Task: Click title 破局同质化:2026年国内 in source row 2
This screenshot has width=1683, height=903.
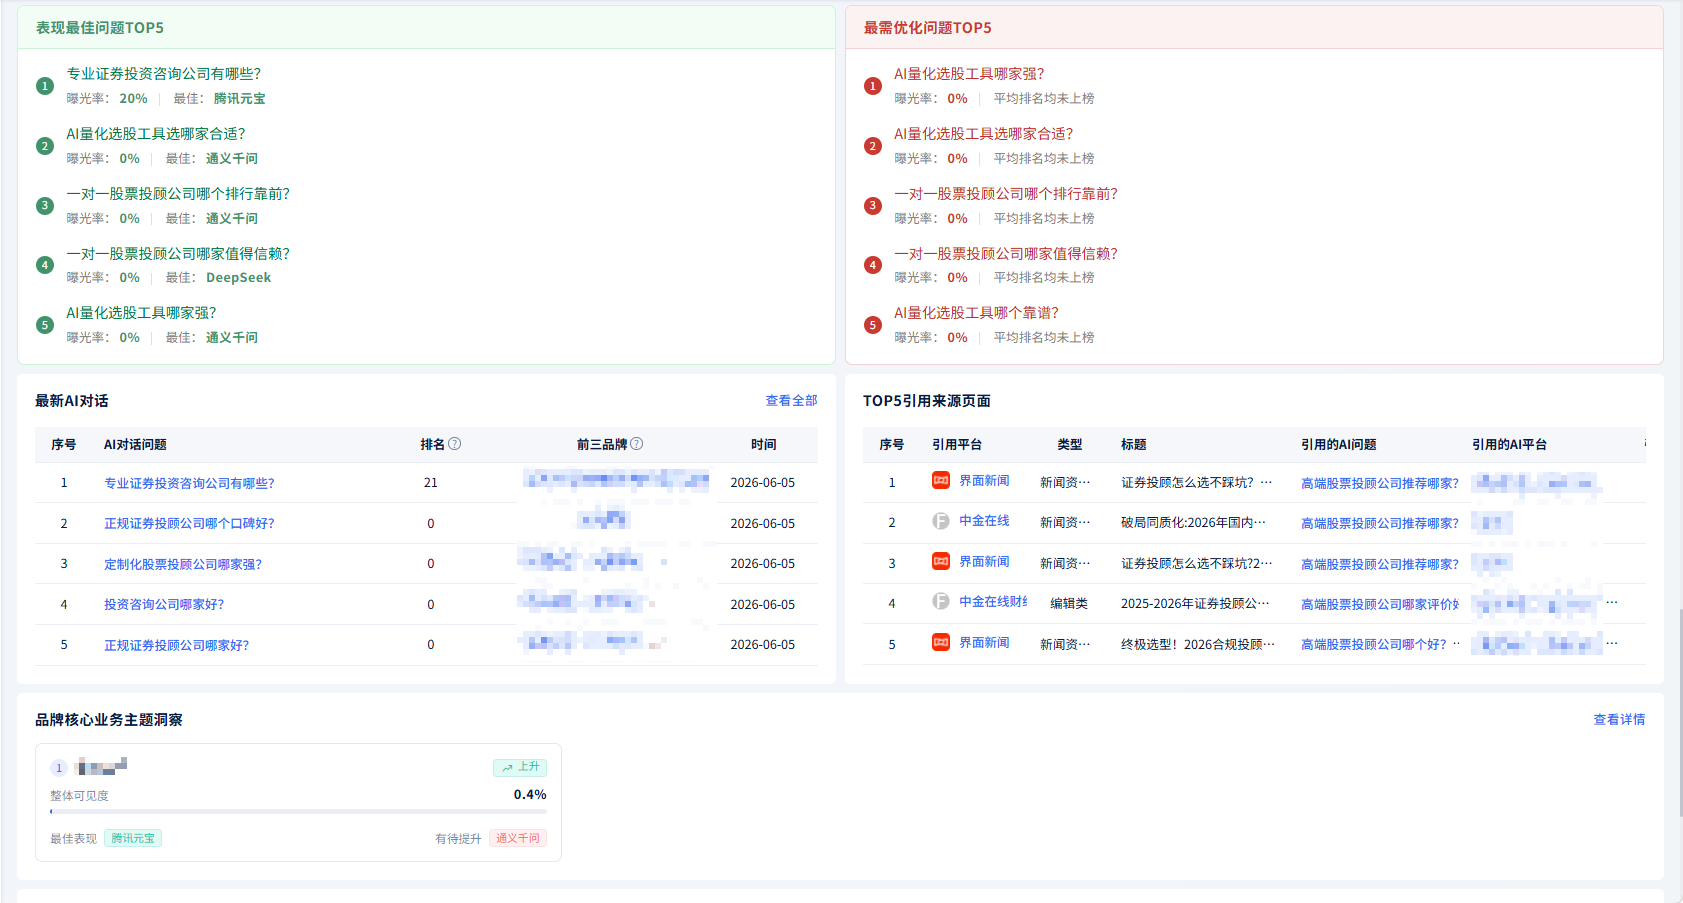Action: pos(1194,523)
